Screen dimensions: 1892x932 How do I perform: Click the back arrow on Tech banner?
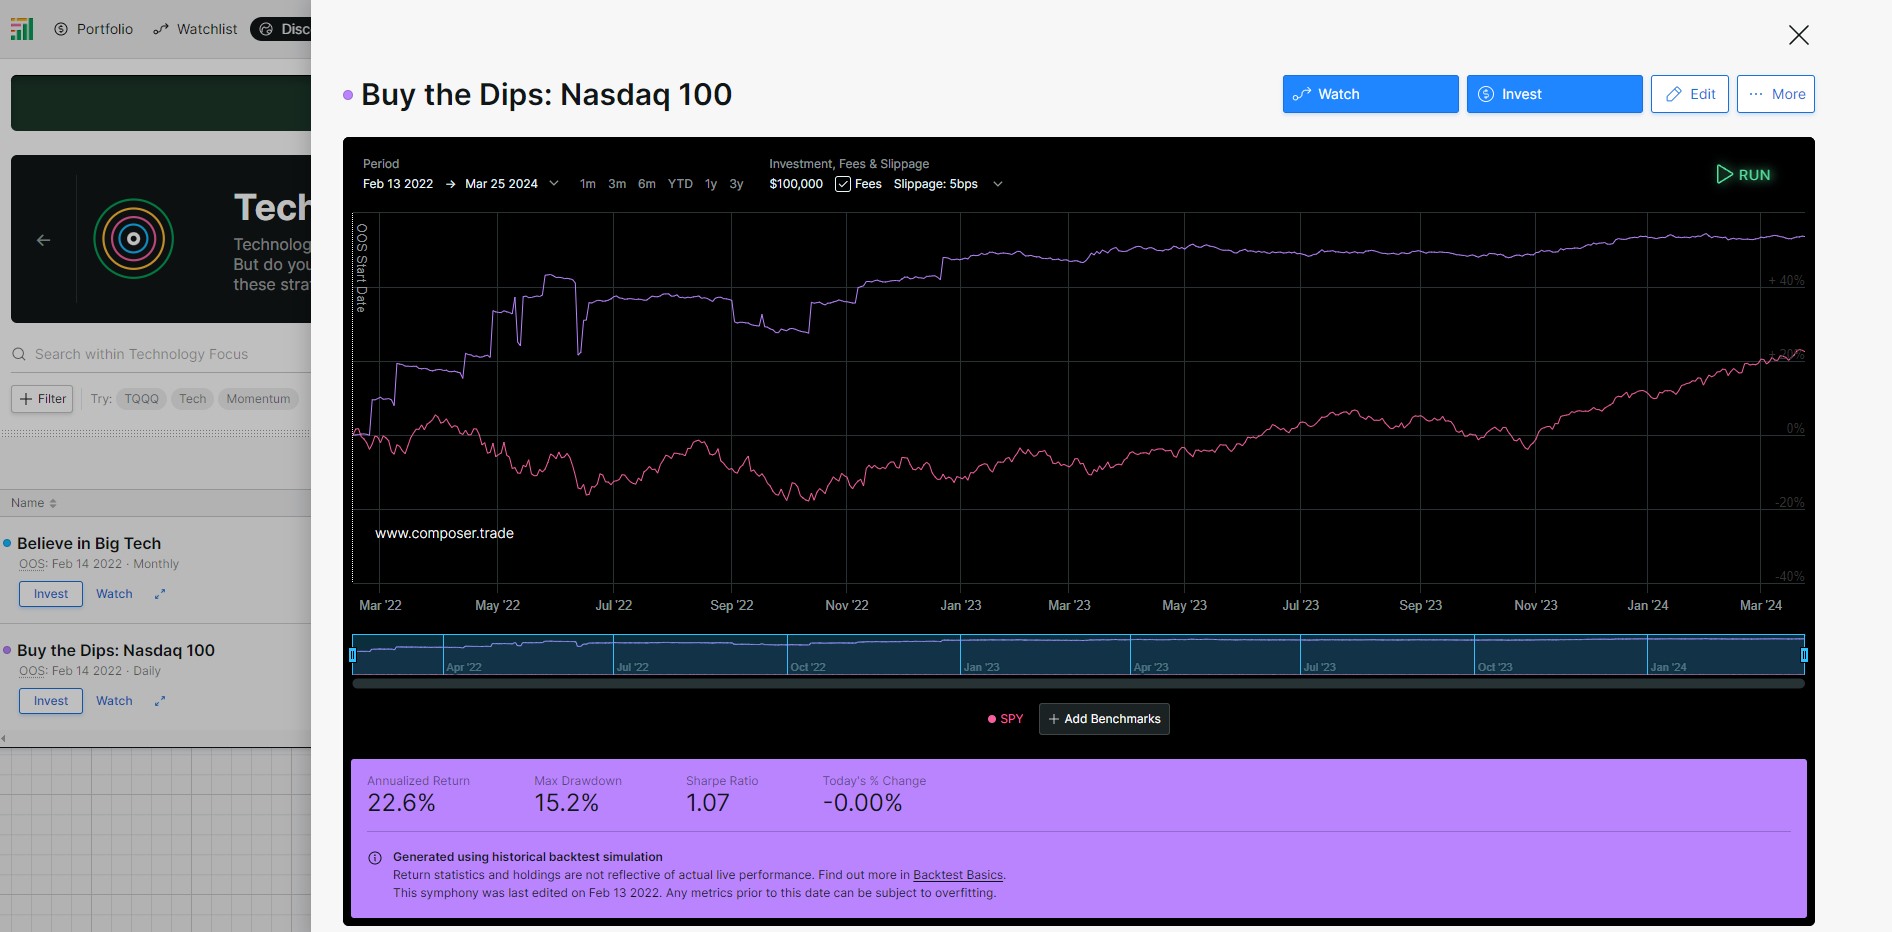click(x=43, y=240)
